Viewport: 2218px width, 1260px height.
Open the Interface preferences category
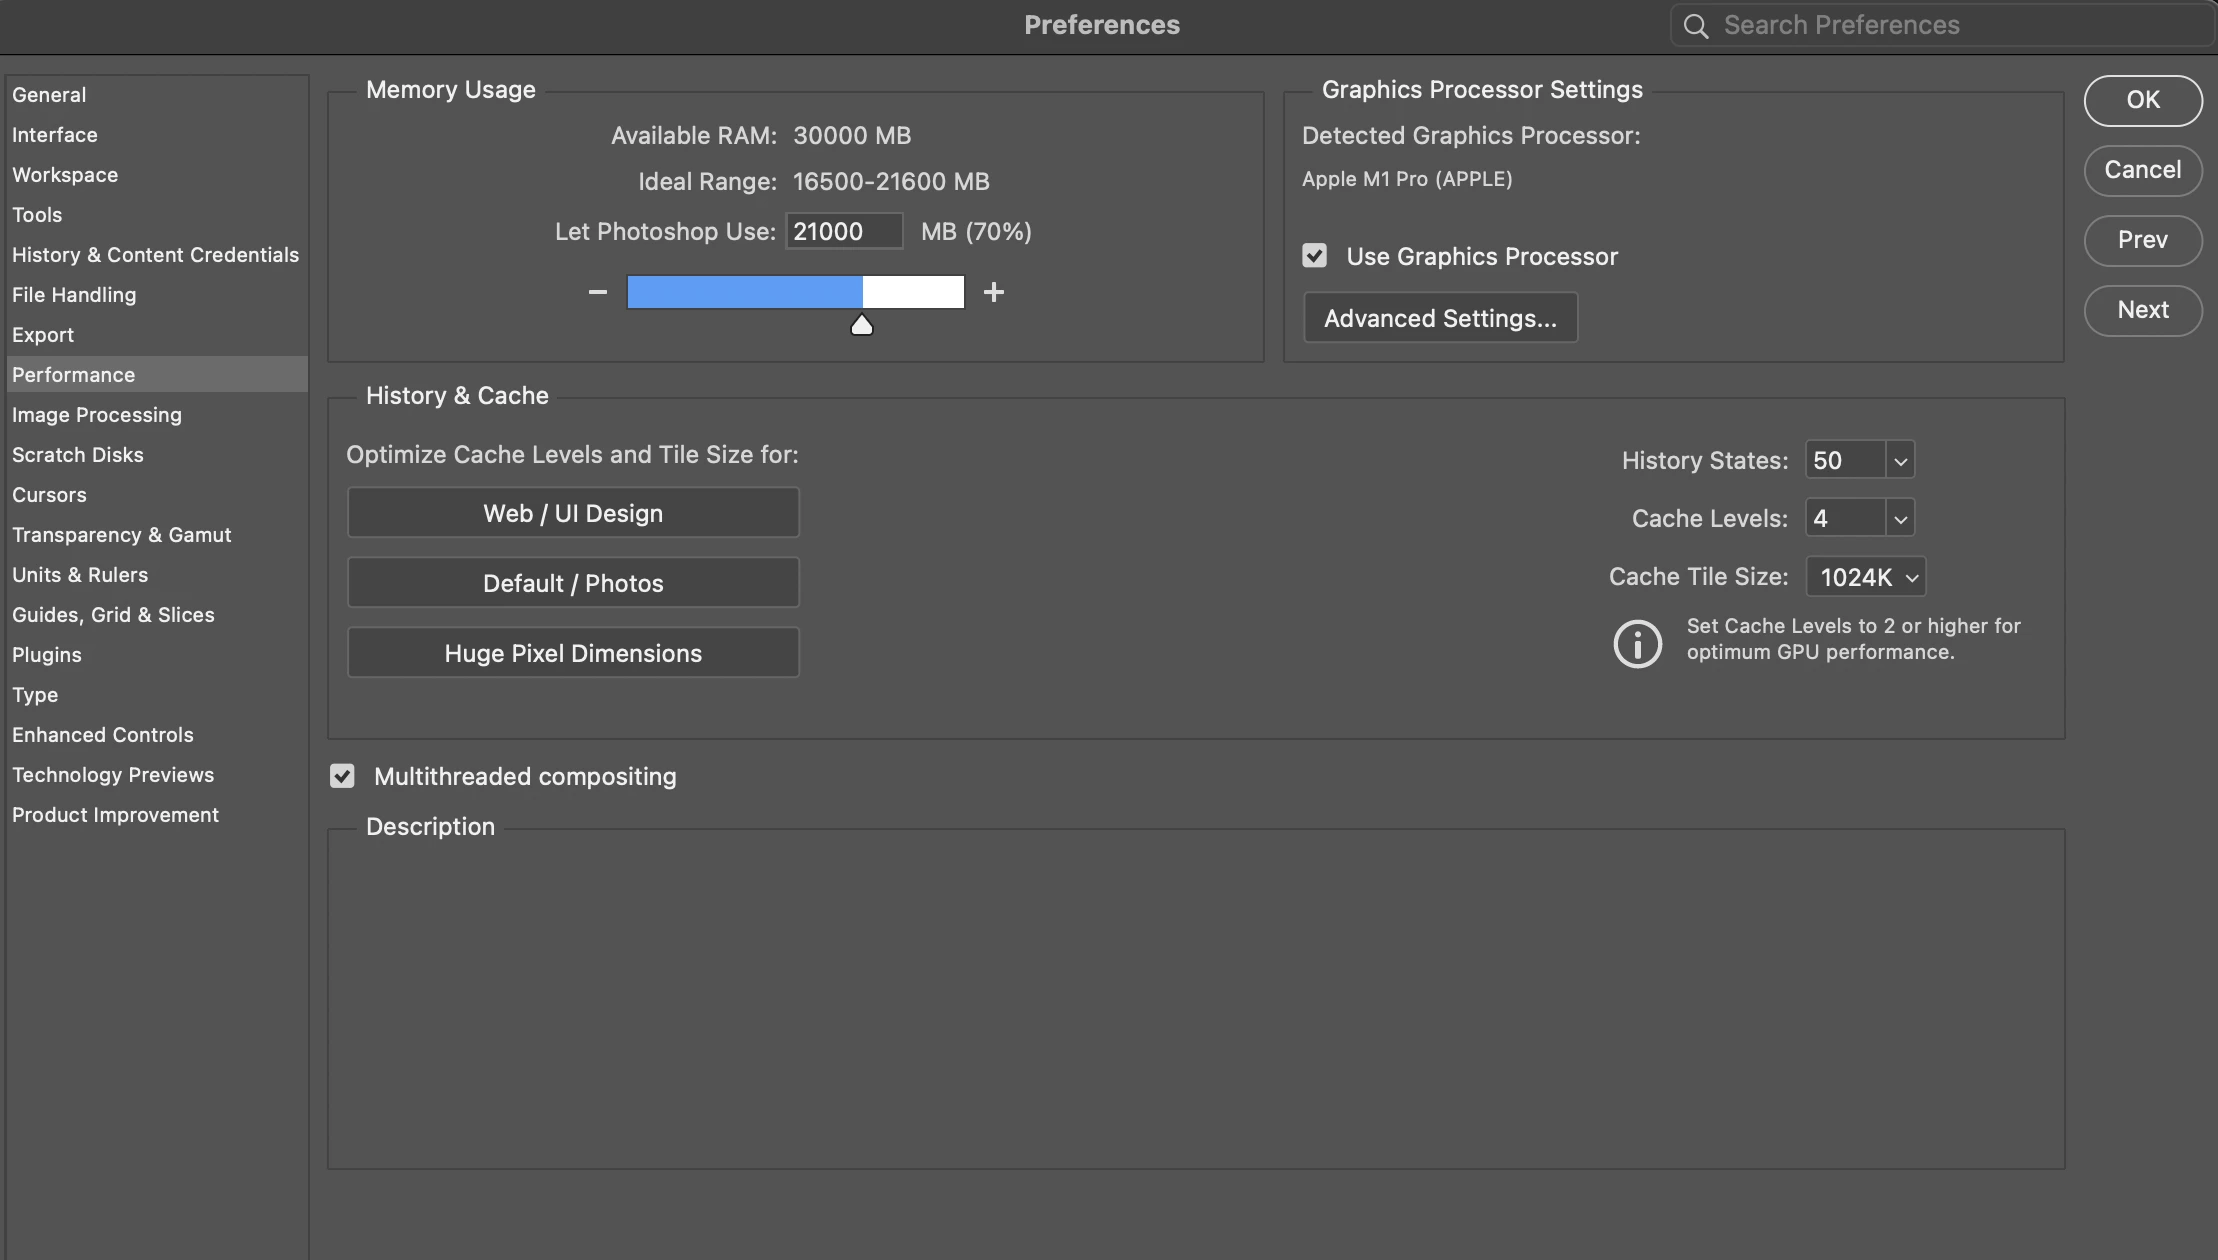tap(55, 135)
